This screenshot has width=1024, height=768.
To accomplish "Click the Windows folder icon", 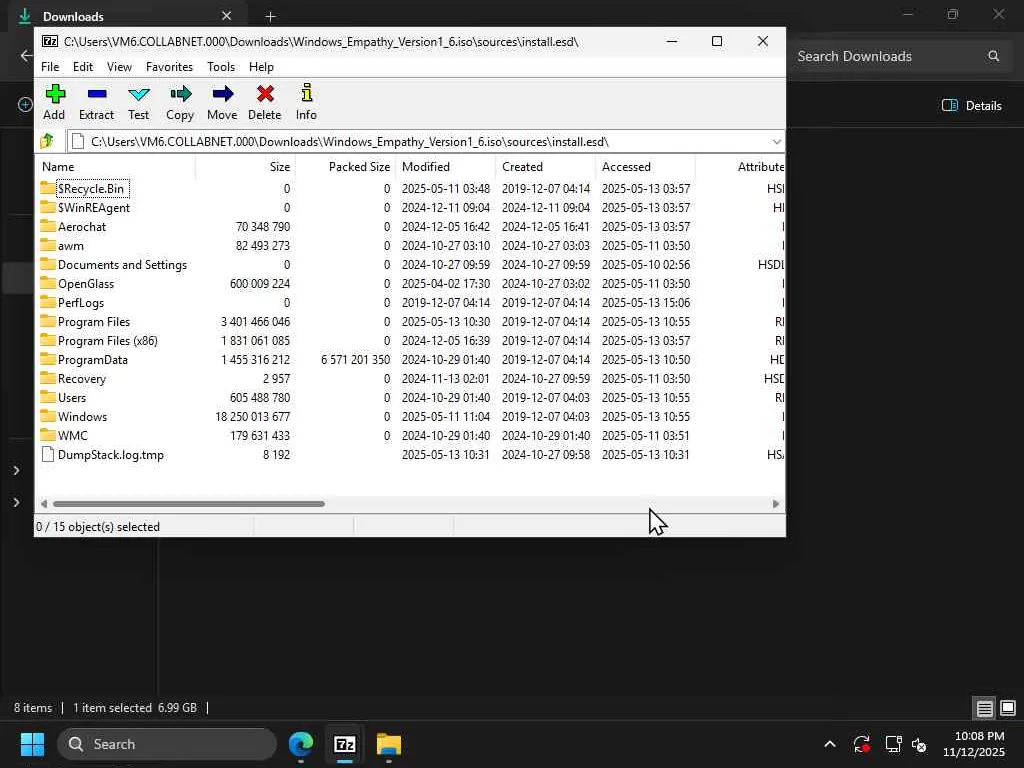I will coord(48,416).
